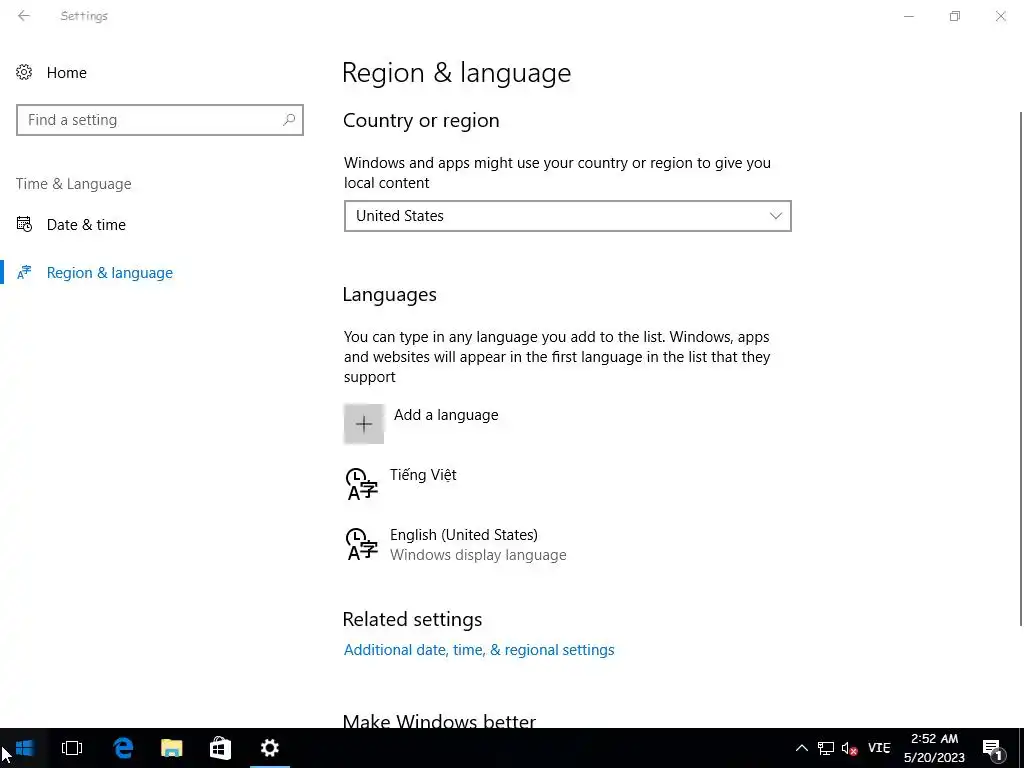Minimize the Settings window

point(908,16)
